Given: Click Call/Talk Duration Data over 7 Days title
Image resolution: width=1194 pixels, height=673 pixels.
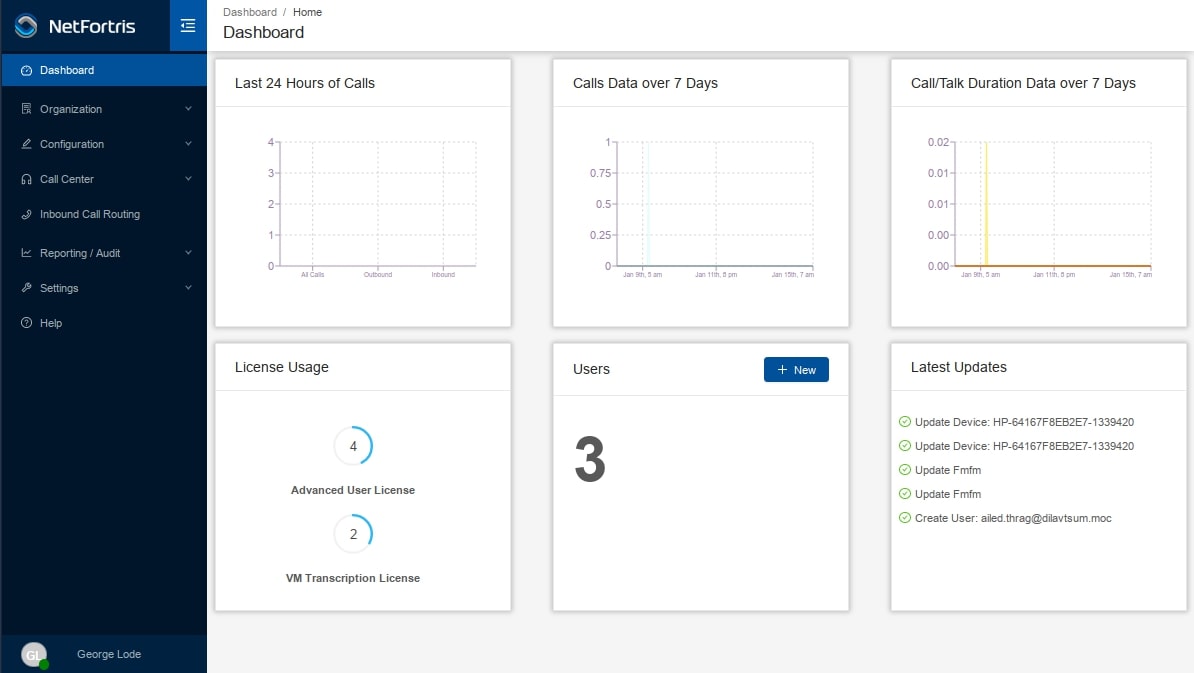Looking at the screenshot, I should click(x=1023, y=83).
